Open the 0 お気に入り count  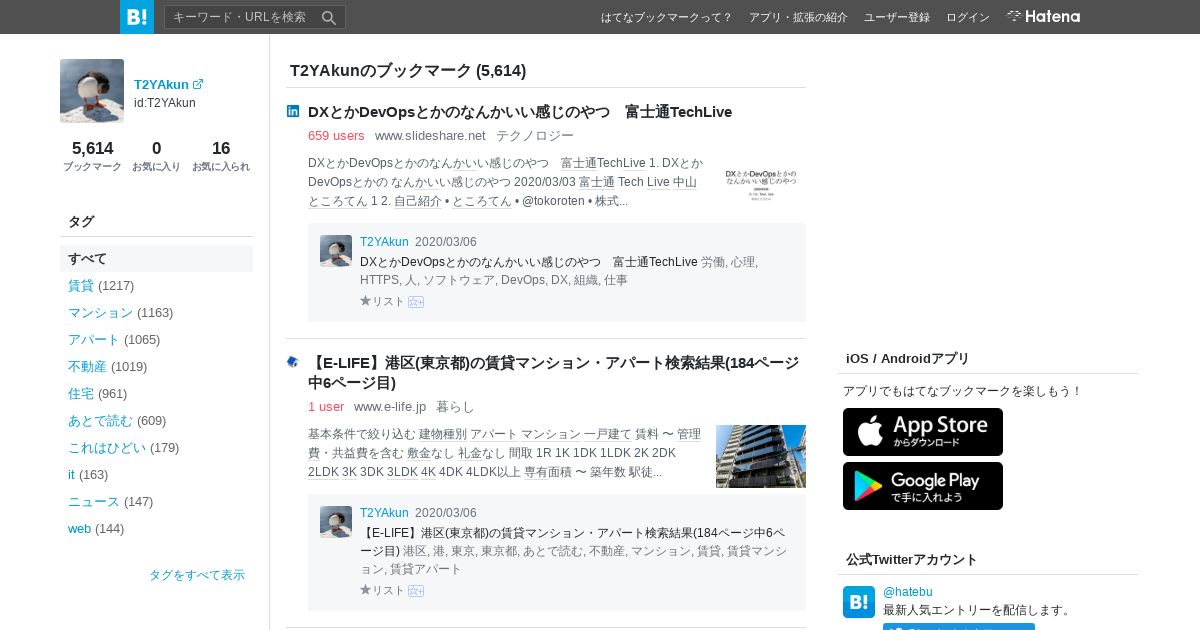click(156, 156)
